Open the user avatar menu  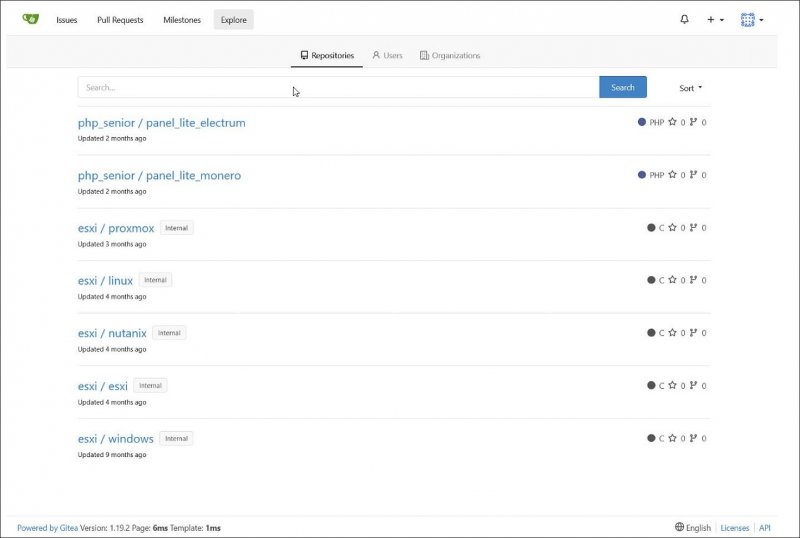[752, 19]
